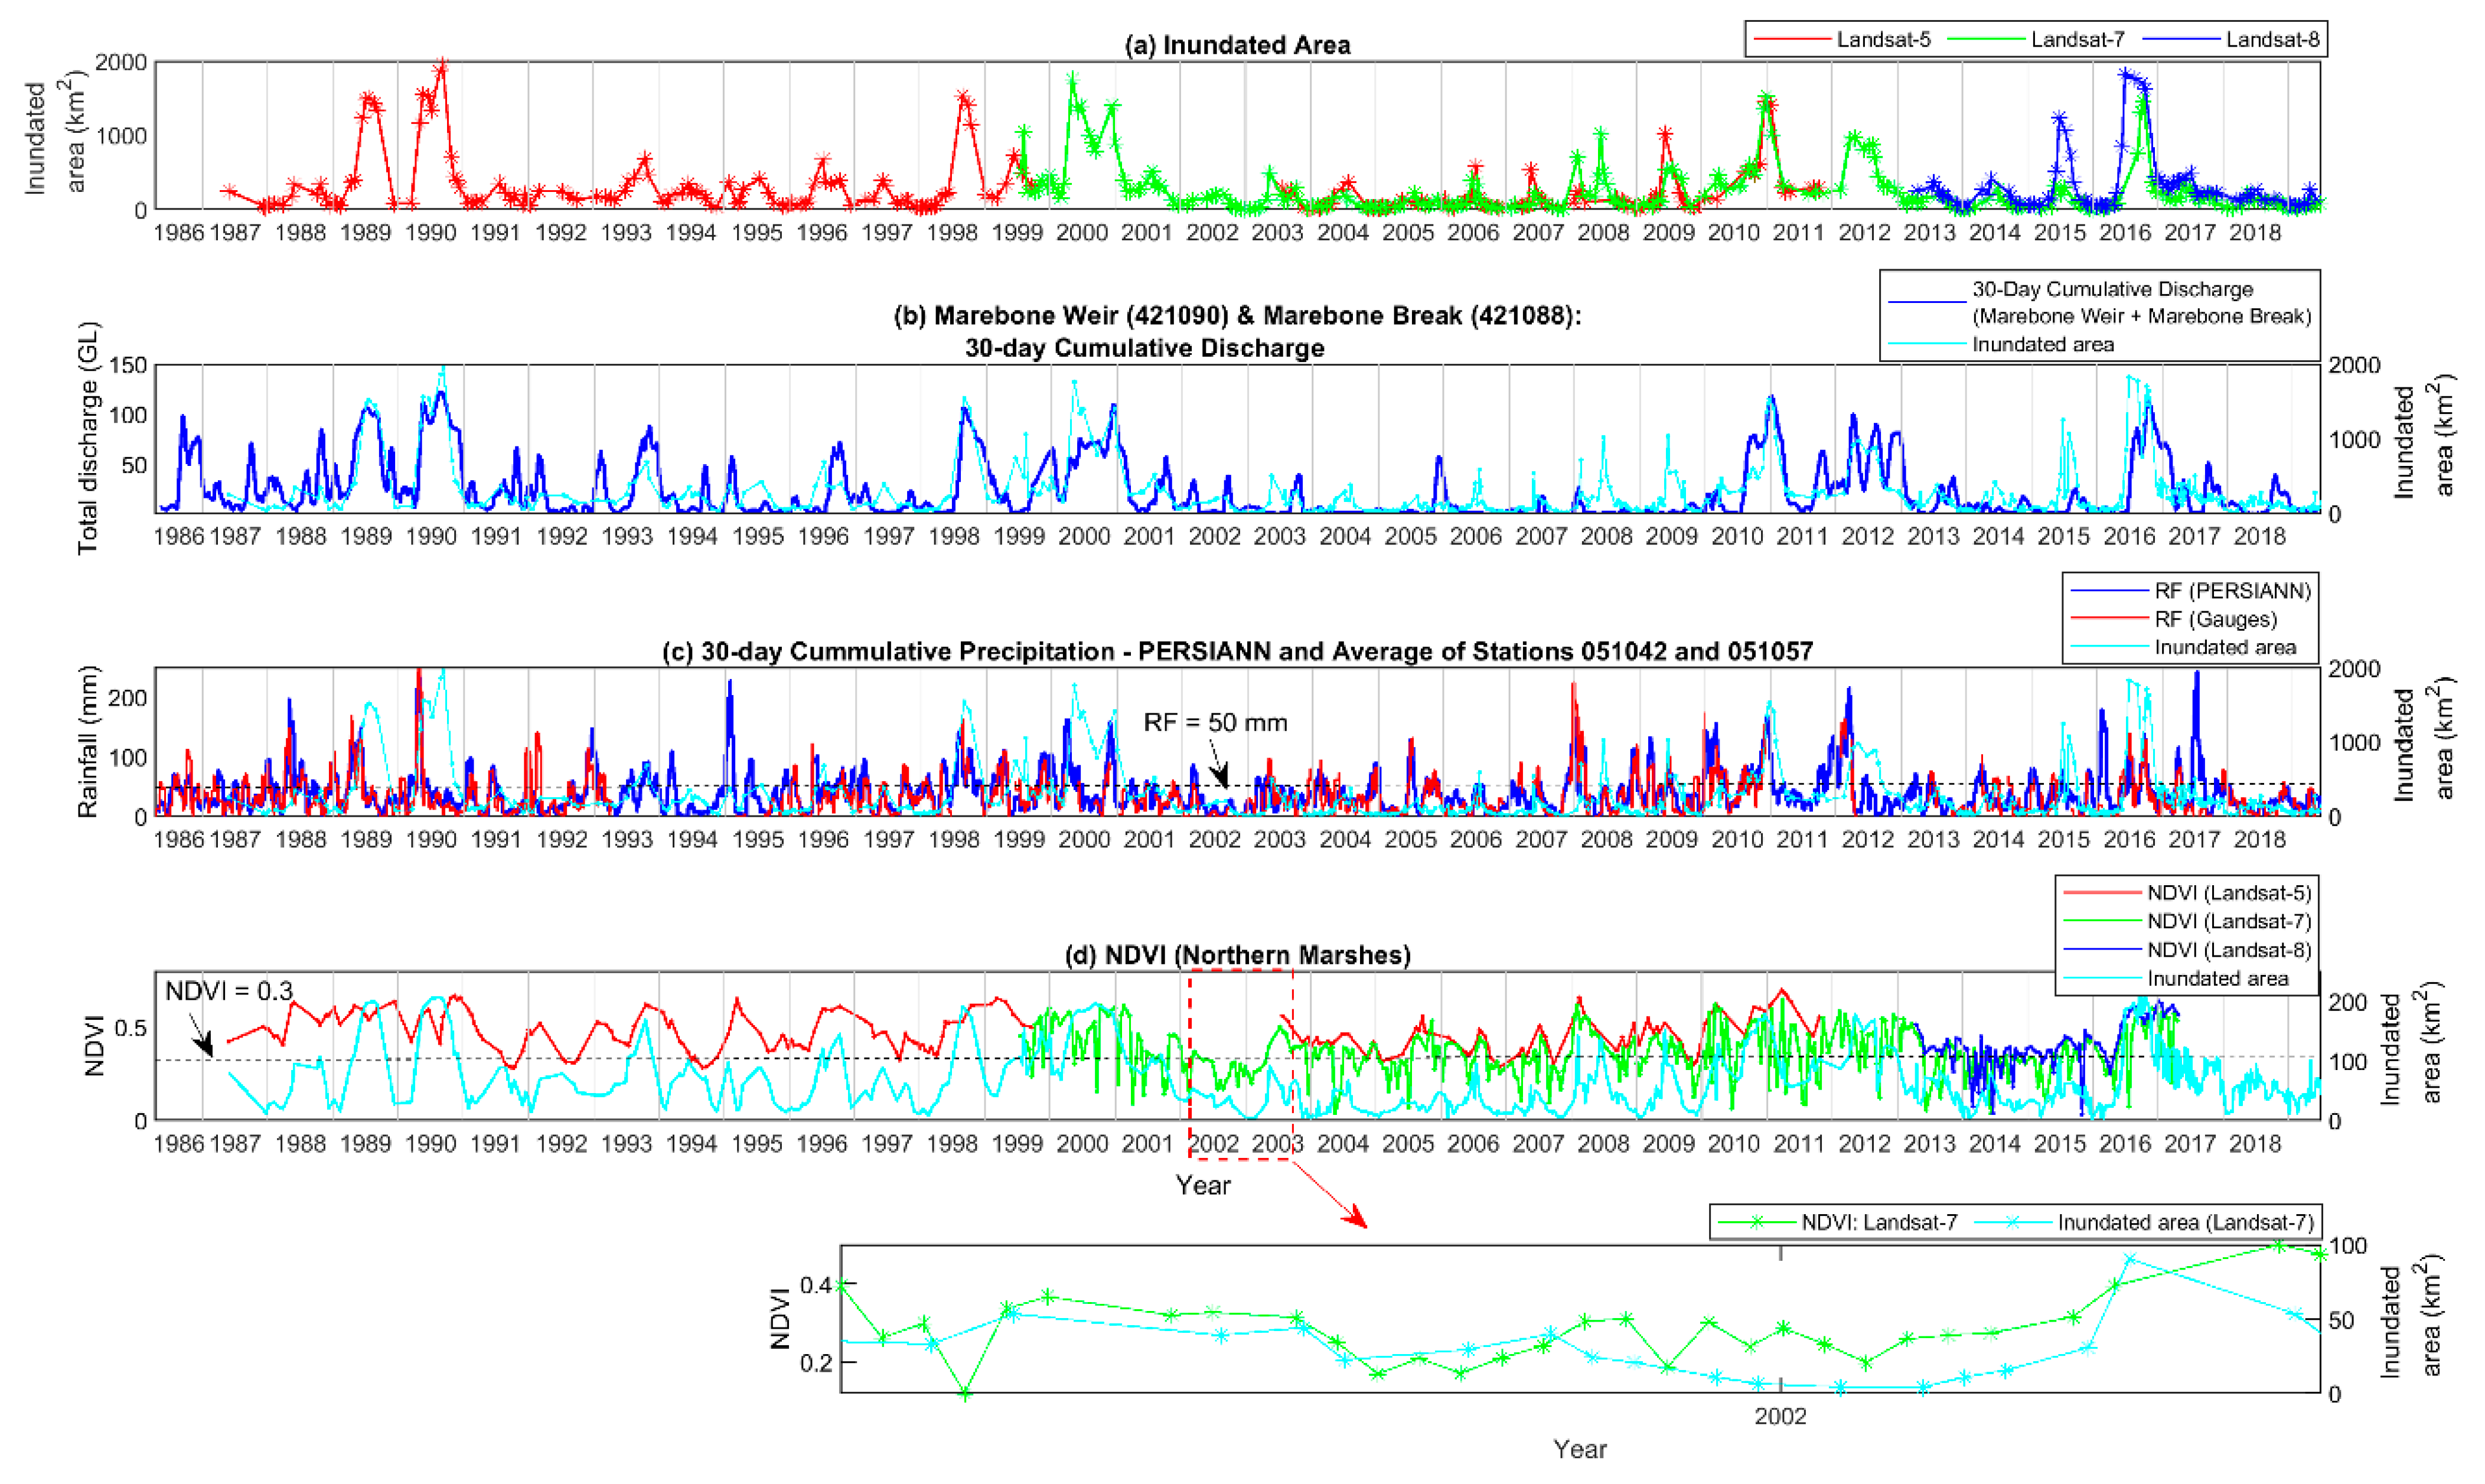2485x1484 pixels.
Task: Click the 'RF = 50 mm' annotation
Action: [1215, 722]
